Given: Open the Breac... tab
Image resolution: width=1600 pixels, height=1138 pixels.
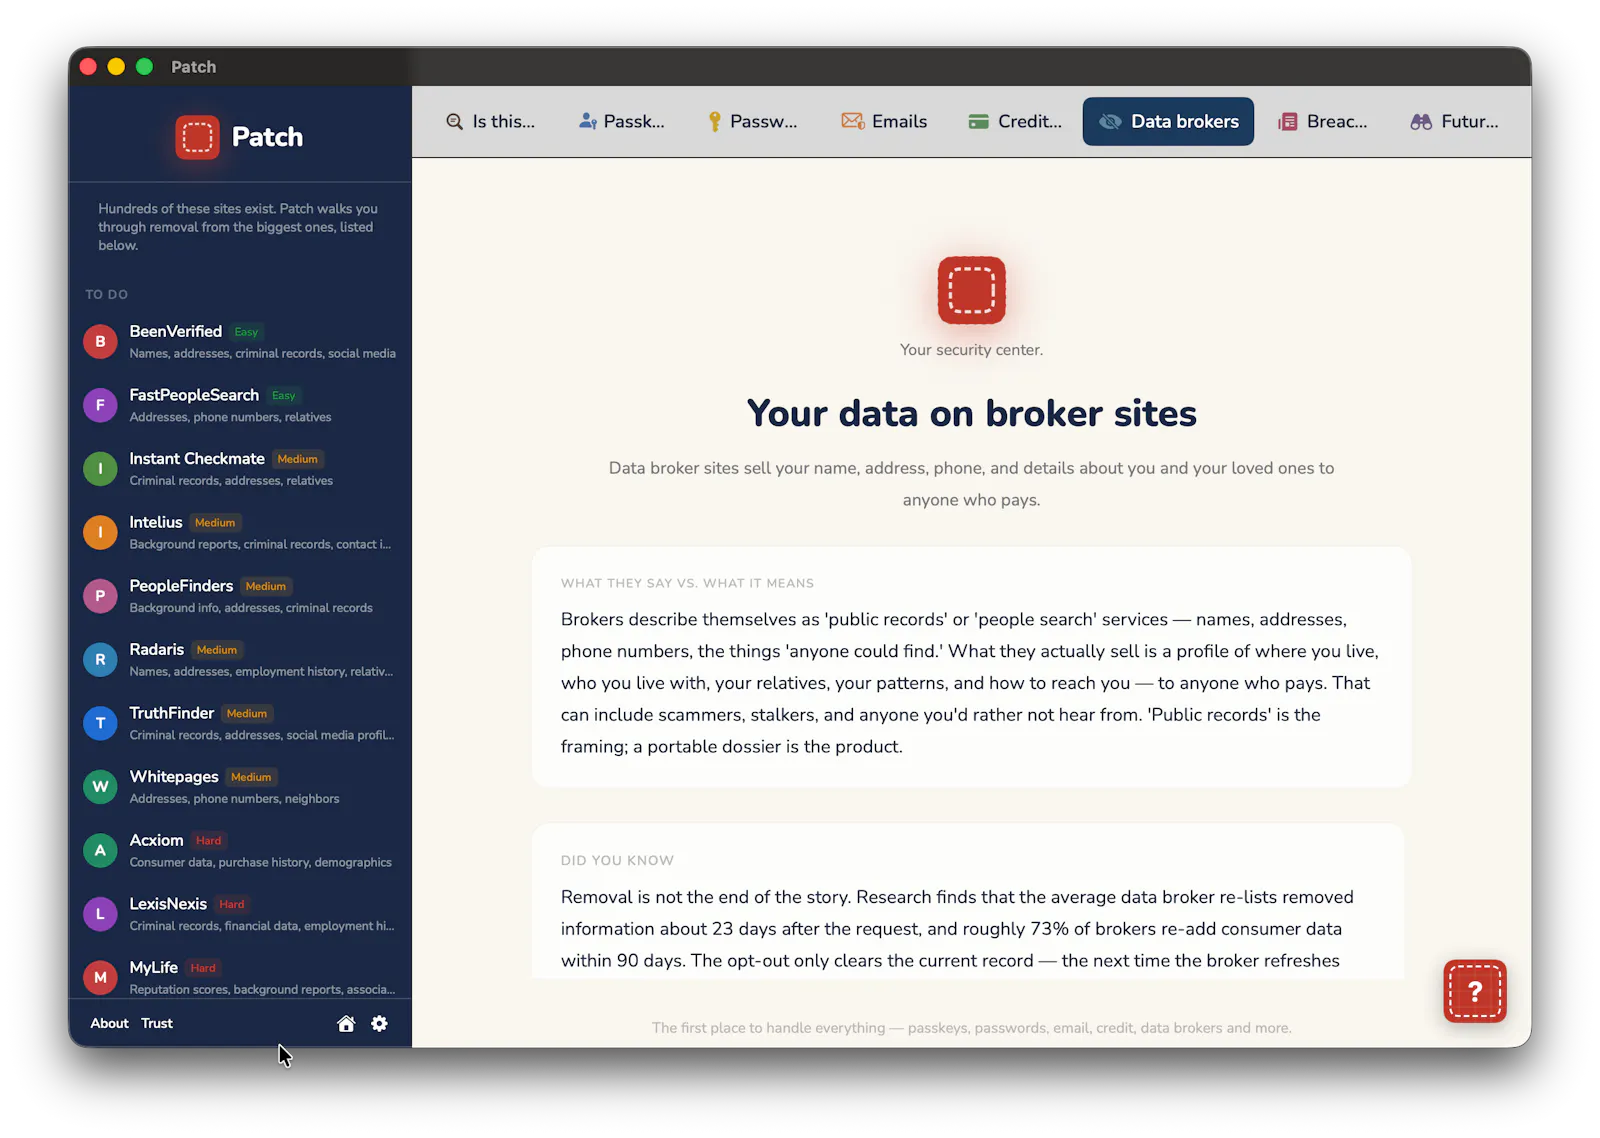Looking at the screenshot, I should 1322,121.
